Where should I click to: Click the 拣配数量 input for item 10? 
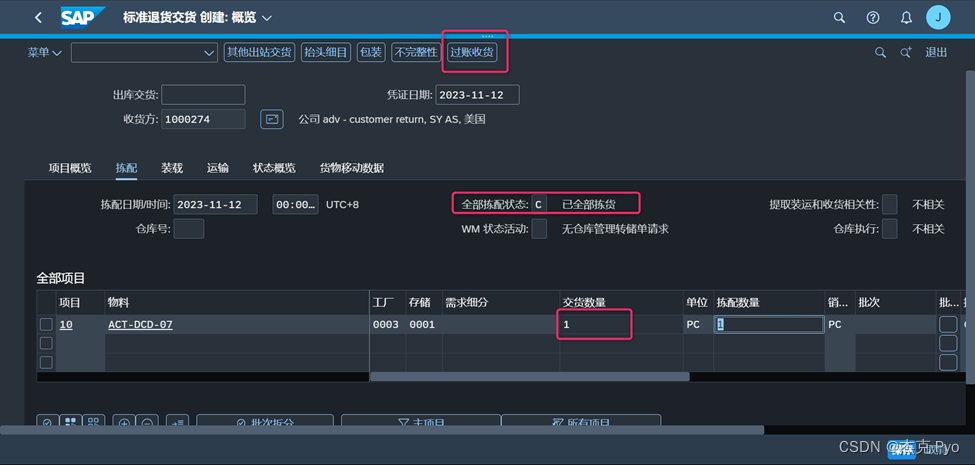tap(769, 325)
